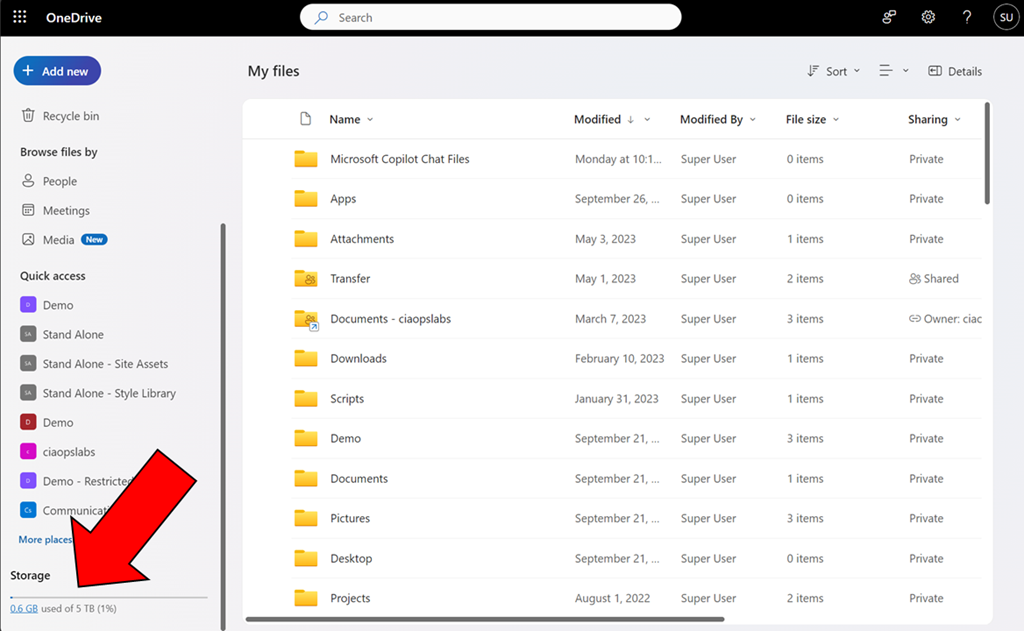Click the storage usage progress bar

pos(108,596)
